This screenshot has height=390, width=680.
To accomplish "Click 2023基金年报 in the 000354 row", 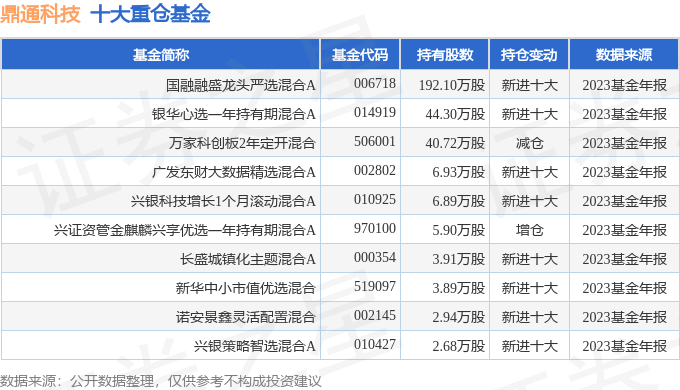I will (624, 259).
